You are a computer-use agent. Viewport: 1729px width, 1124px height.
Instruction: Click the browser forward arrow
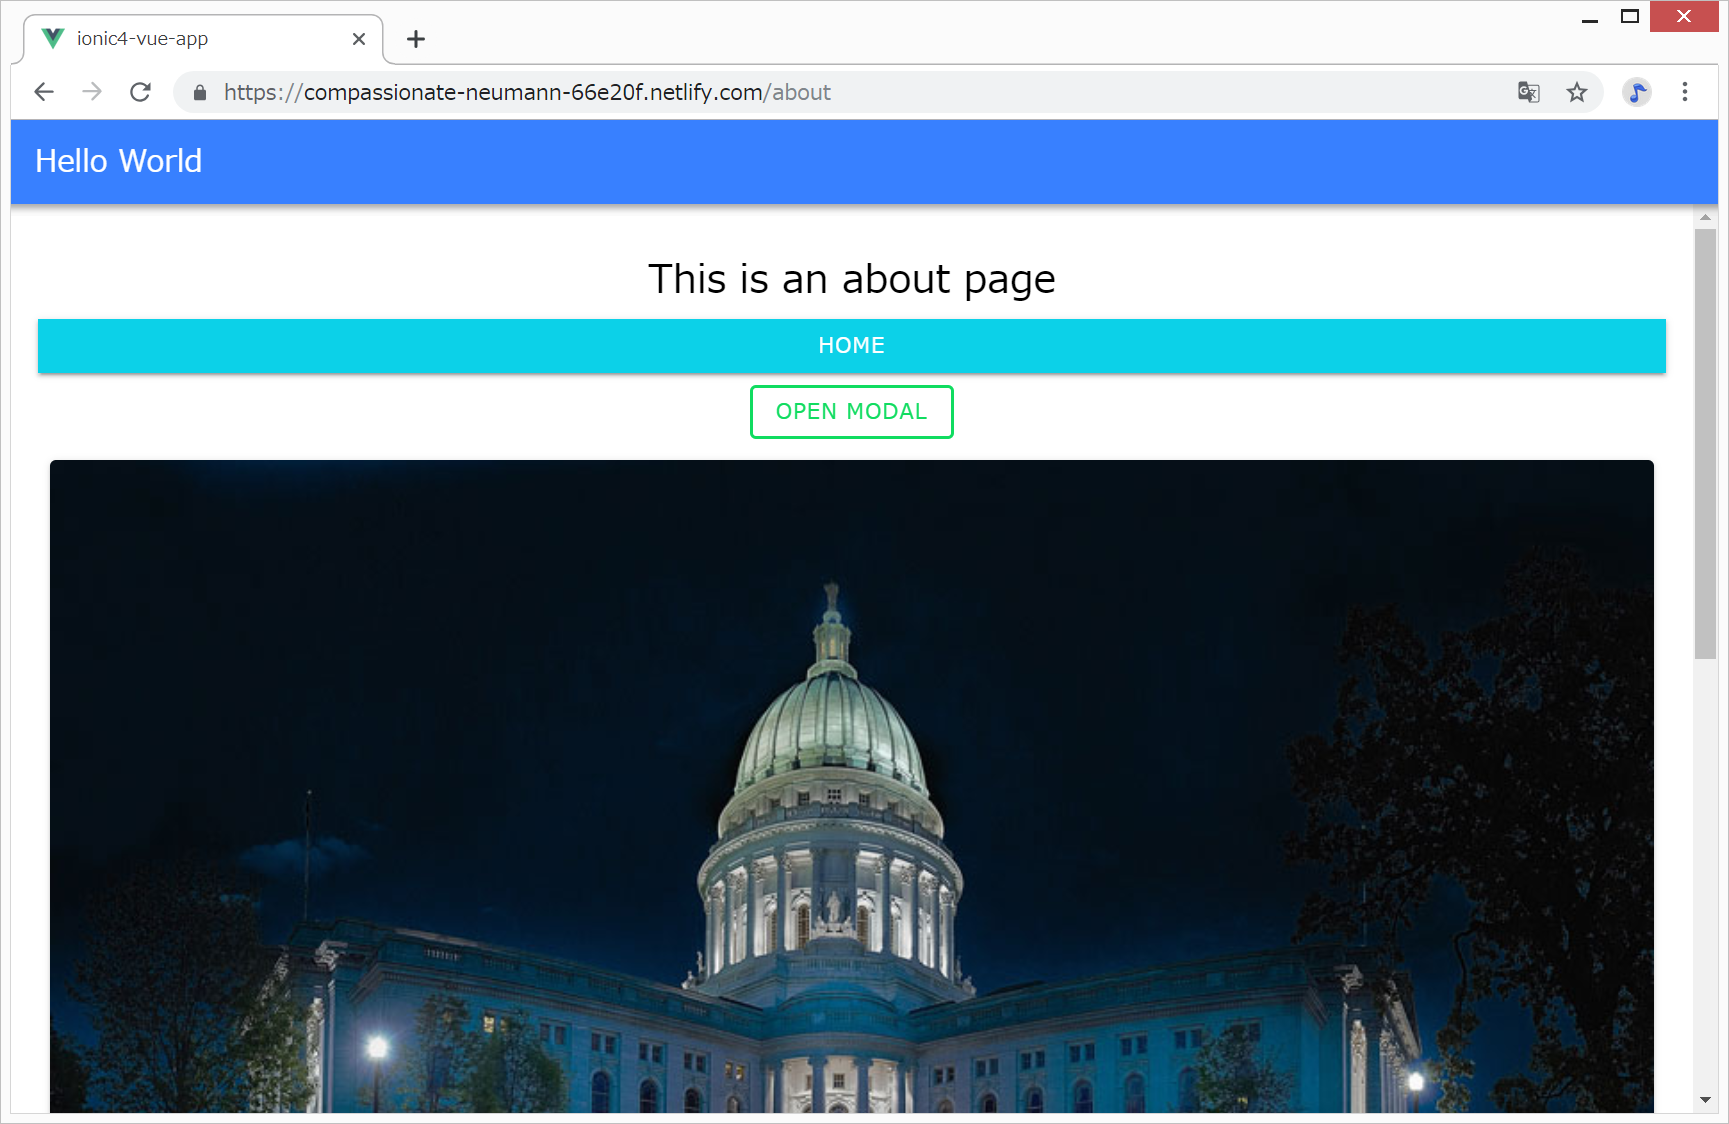92,92
